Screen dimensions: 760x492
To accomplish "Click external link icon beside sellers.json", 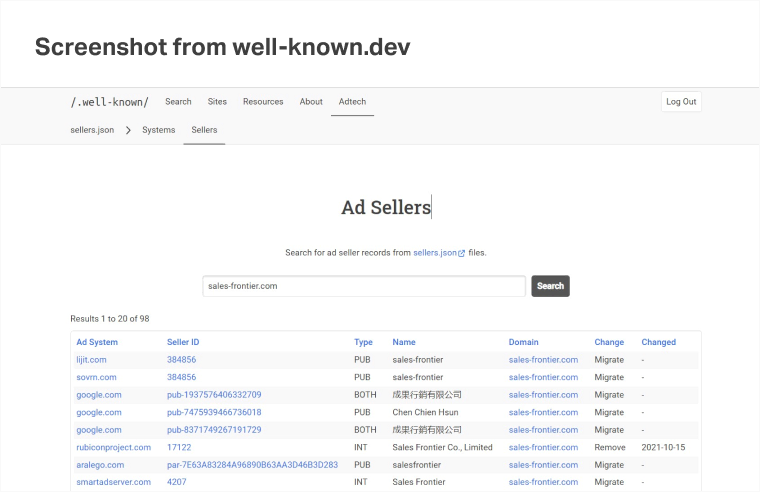I will (x=461, y=253).
